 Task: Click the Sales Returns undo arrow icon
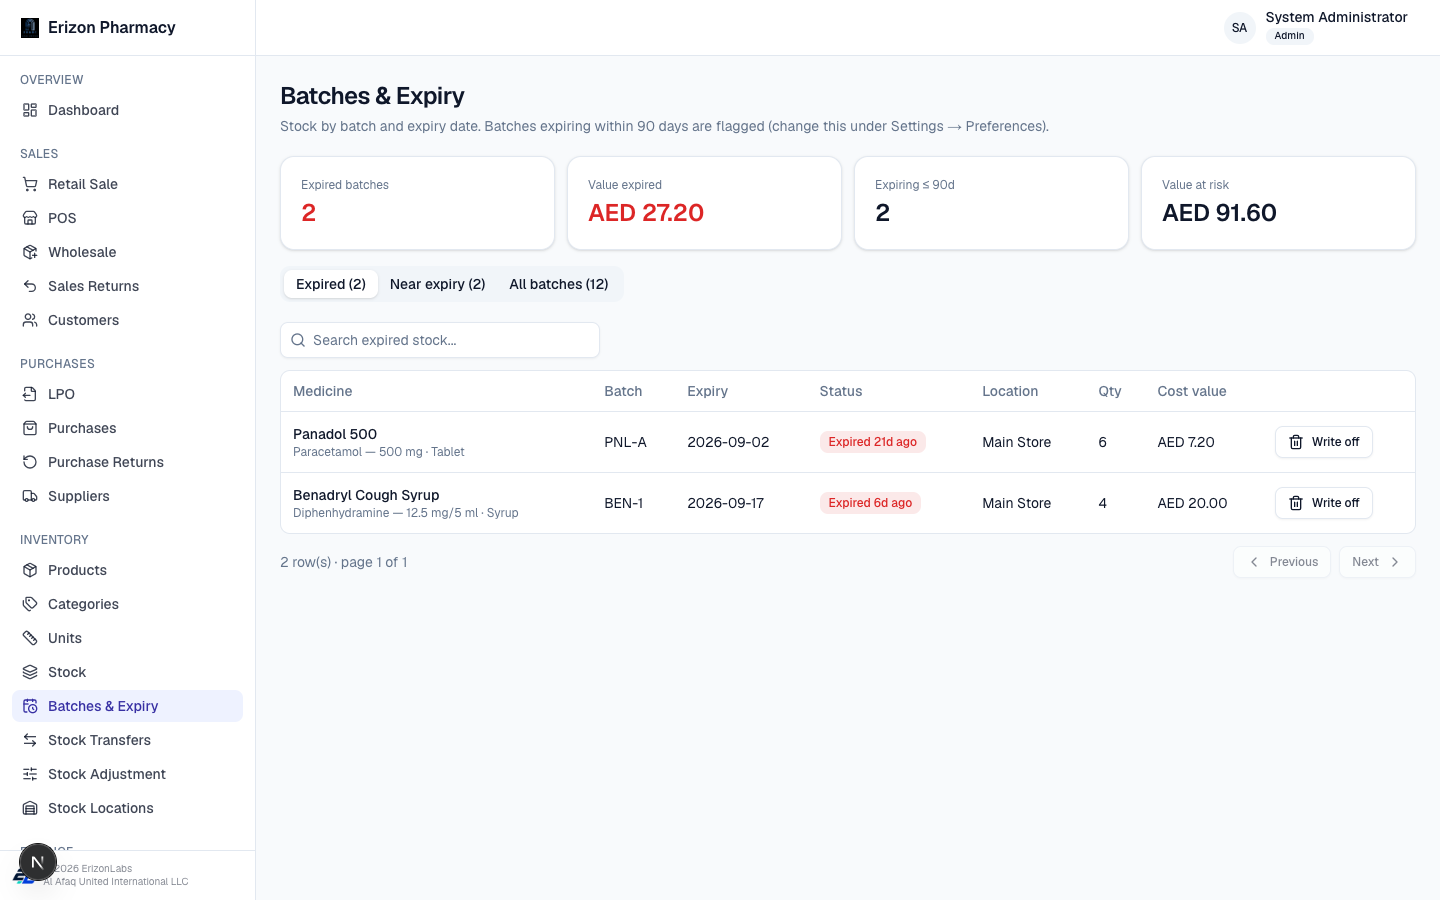[x=30, y=286]
